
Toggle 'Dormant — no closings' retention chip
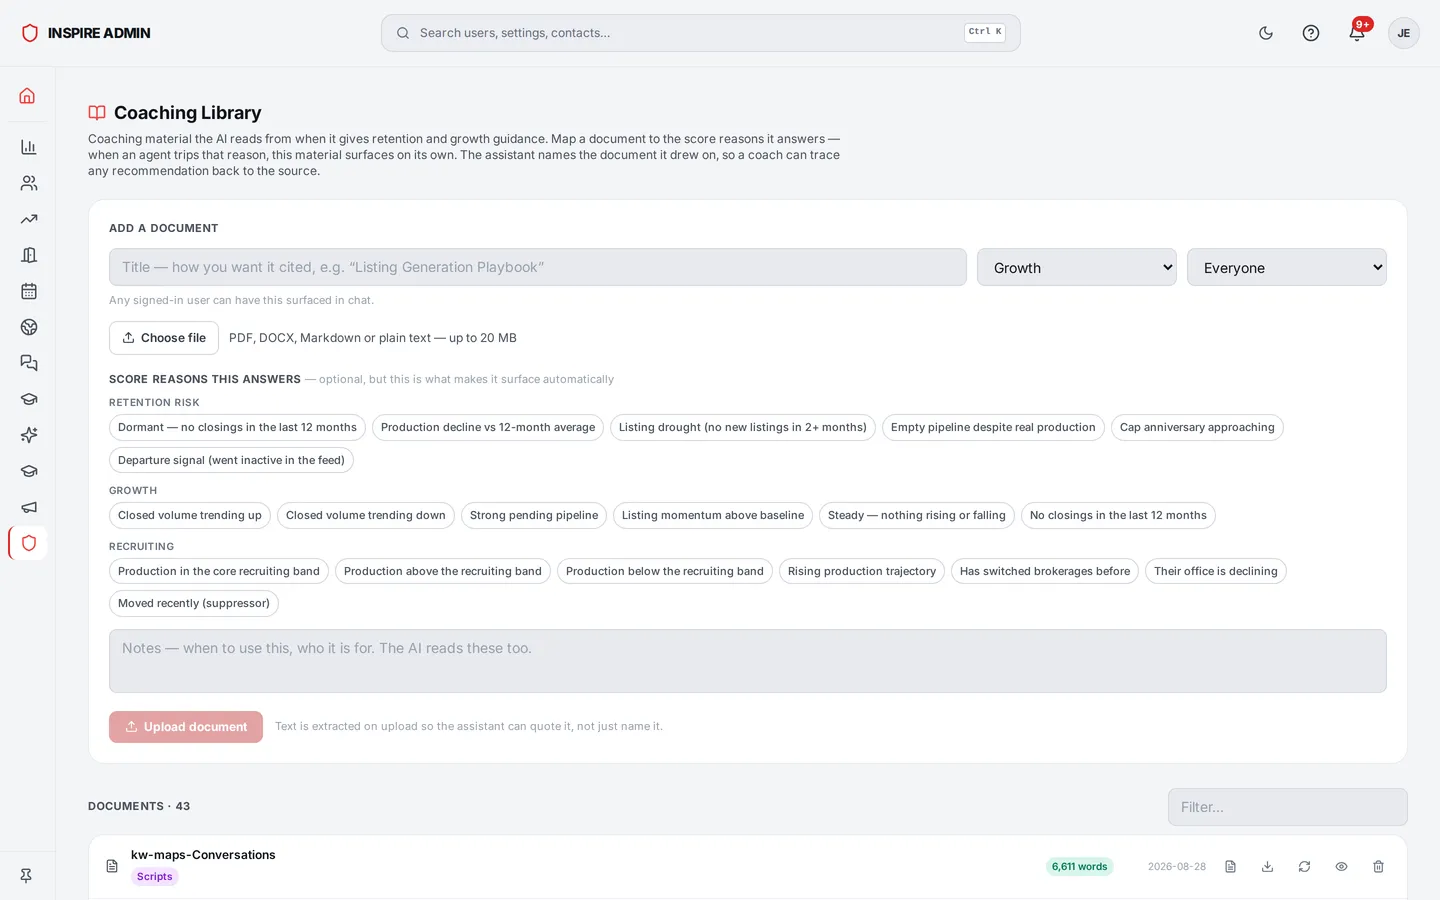pos(237,427)
